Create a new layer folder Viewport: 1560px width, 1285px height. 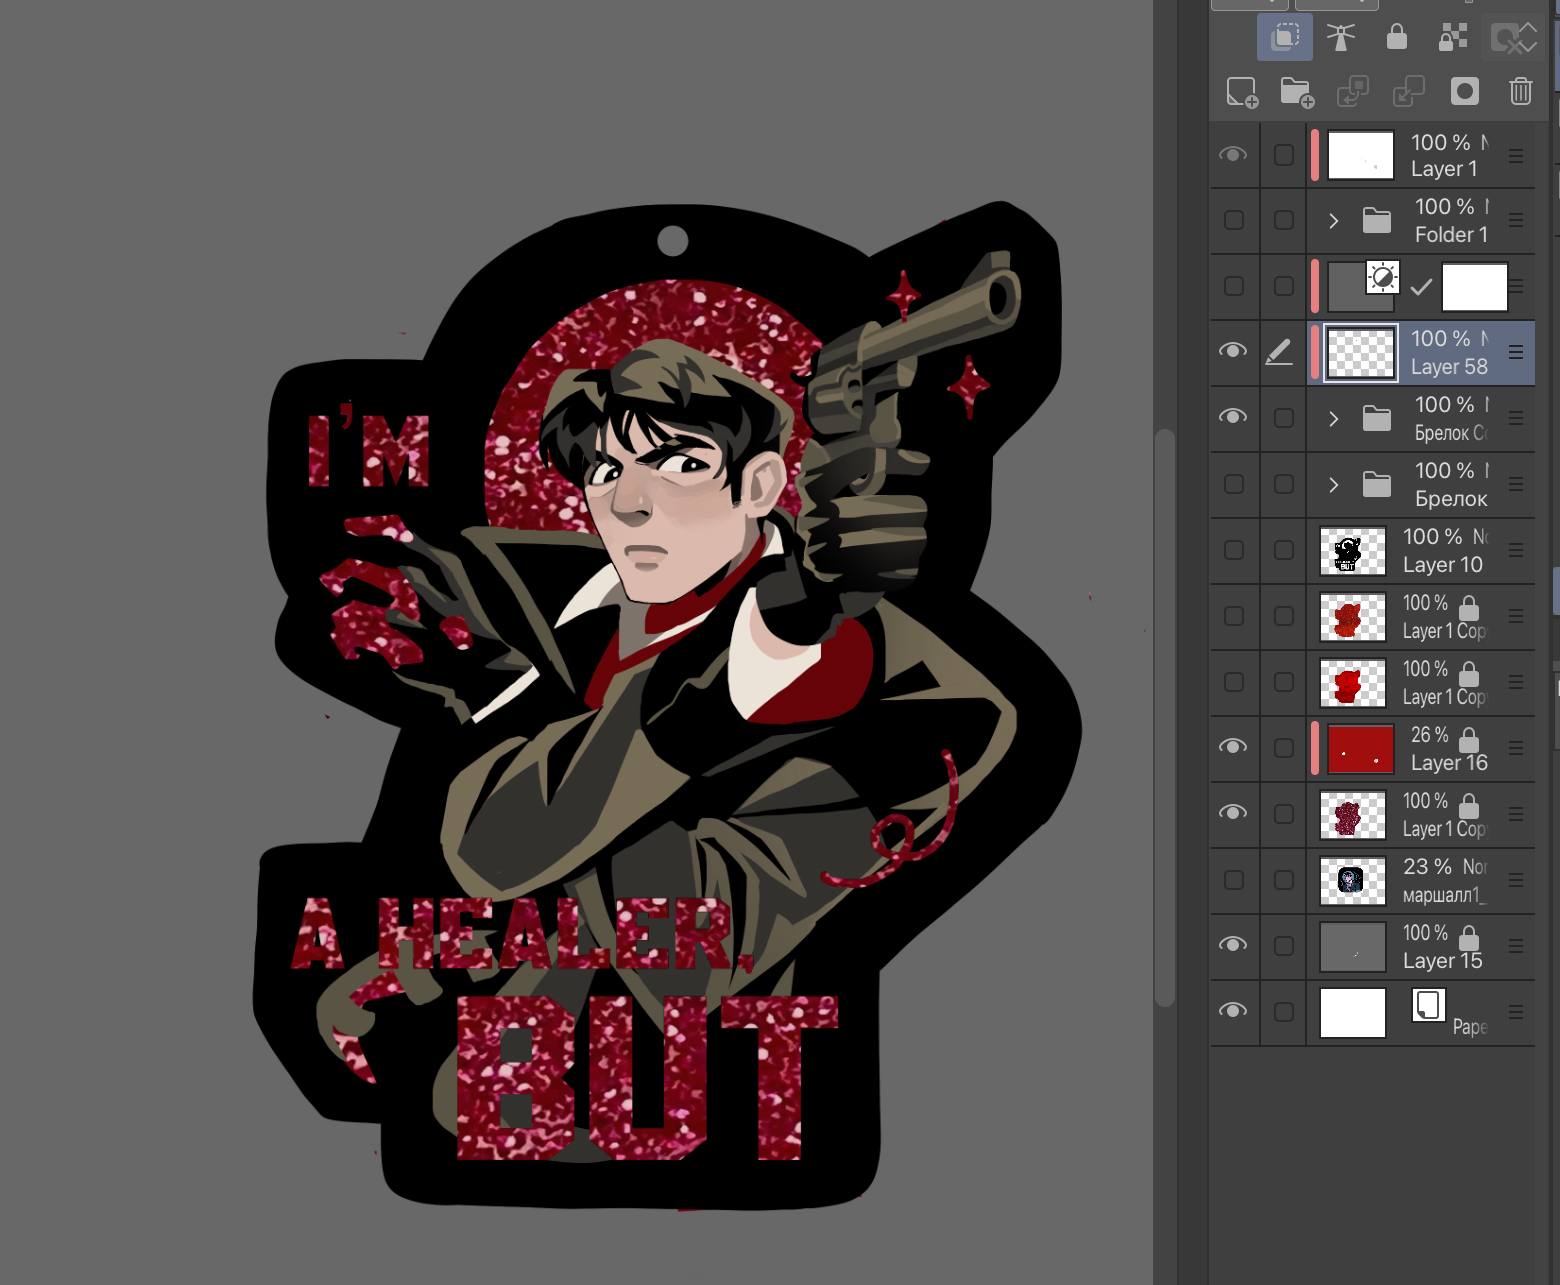click(x=1297, y=92)
